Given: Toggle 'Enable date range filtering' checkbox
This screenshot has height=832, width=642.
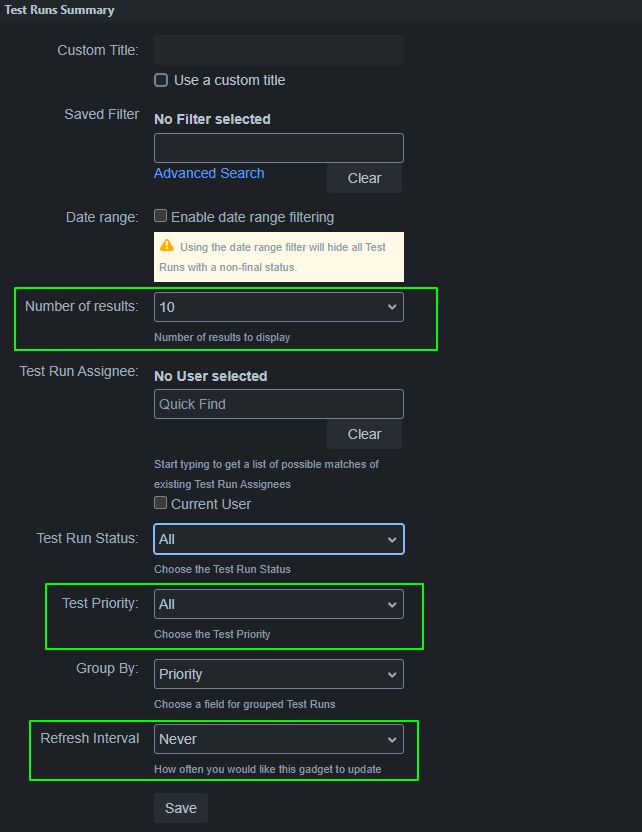Looking at the screenshot, I should coord(161,216).
